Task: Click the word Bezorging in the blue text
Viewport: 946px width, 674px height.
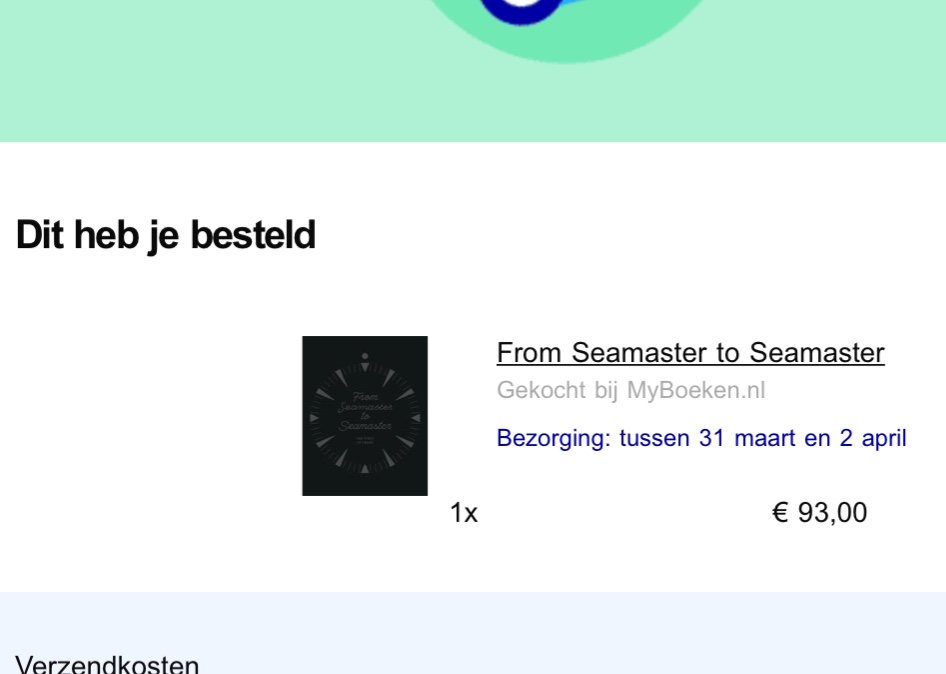Action: coord(554,438)
